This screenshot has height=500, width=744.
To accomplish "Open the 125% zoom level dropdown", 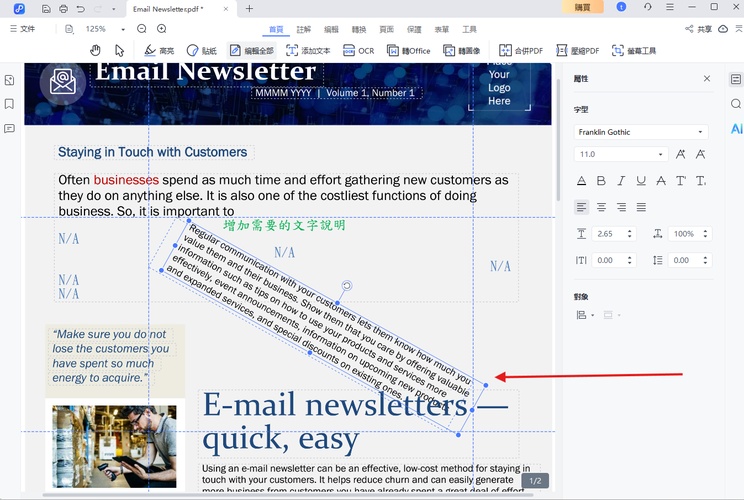I will (103, 29).
